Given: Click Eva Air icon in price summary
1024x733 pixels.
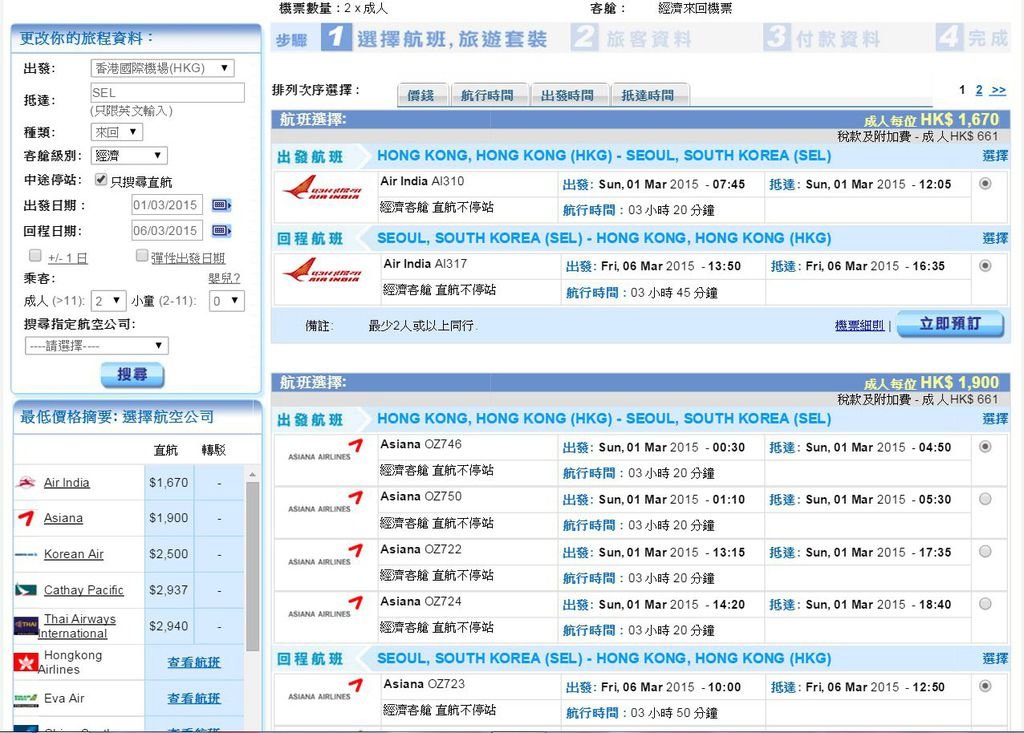Looking at the screenshot, I should point(26,698).
